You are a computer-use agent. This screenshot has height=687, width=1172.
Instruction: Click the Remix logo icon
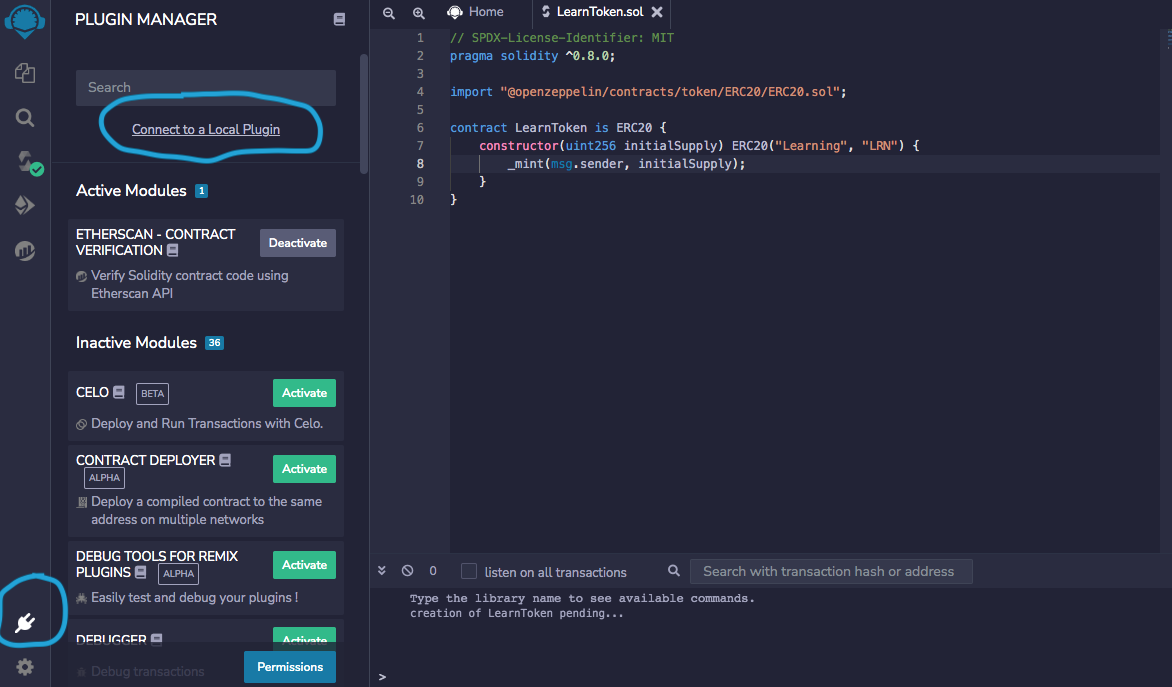[x=25, y=20]
